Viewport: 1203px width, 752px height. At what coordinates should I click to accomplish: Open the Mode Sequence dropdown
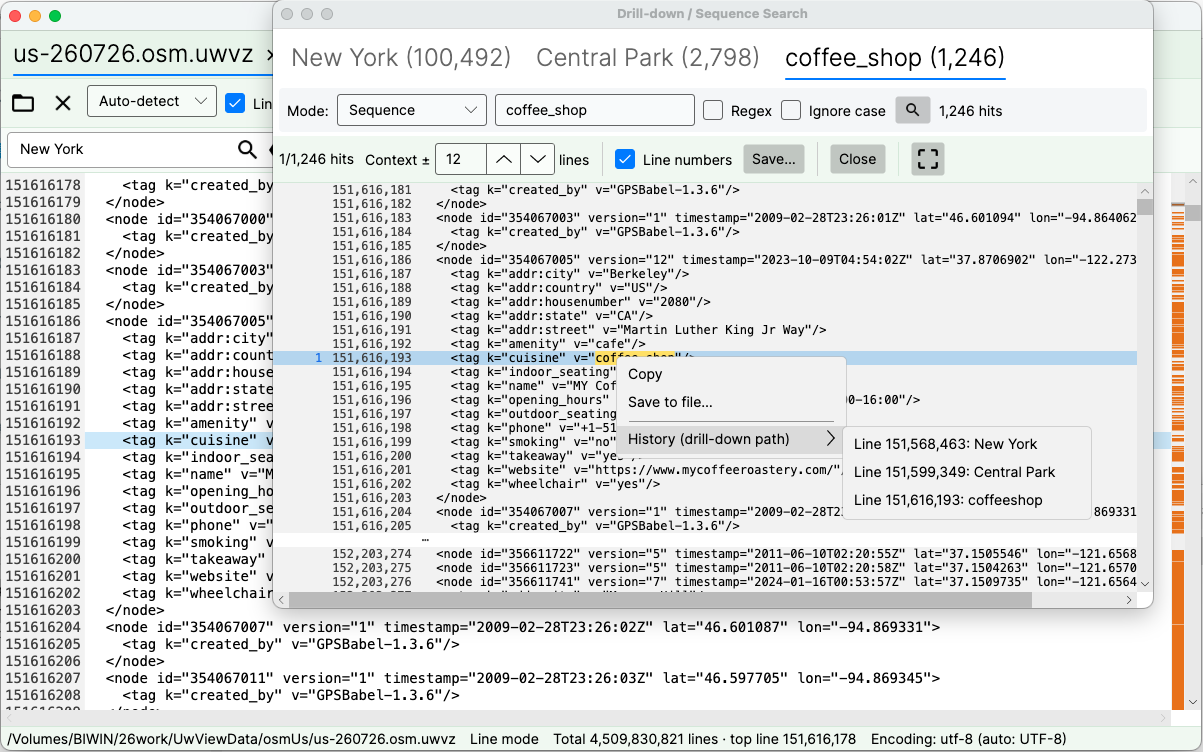(411, 110)
